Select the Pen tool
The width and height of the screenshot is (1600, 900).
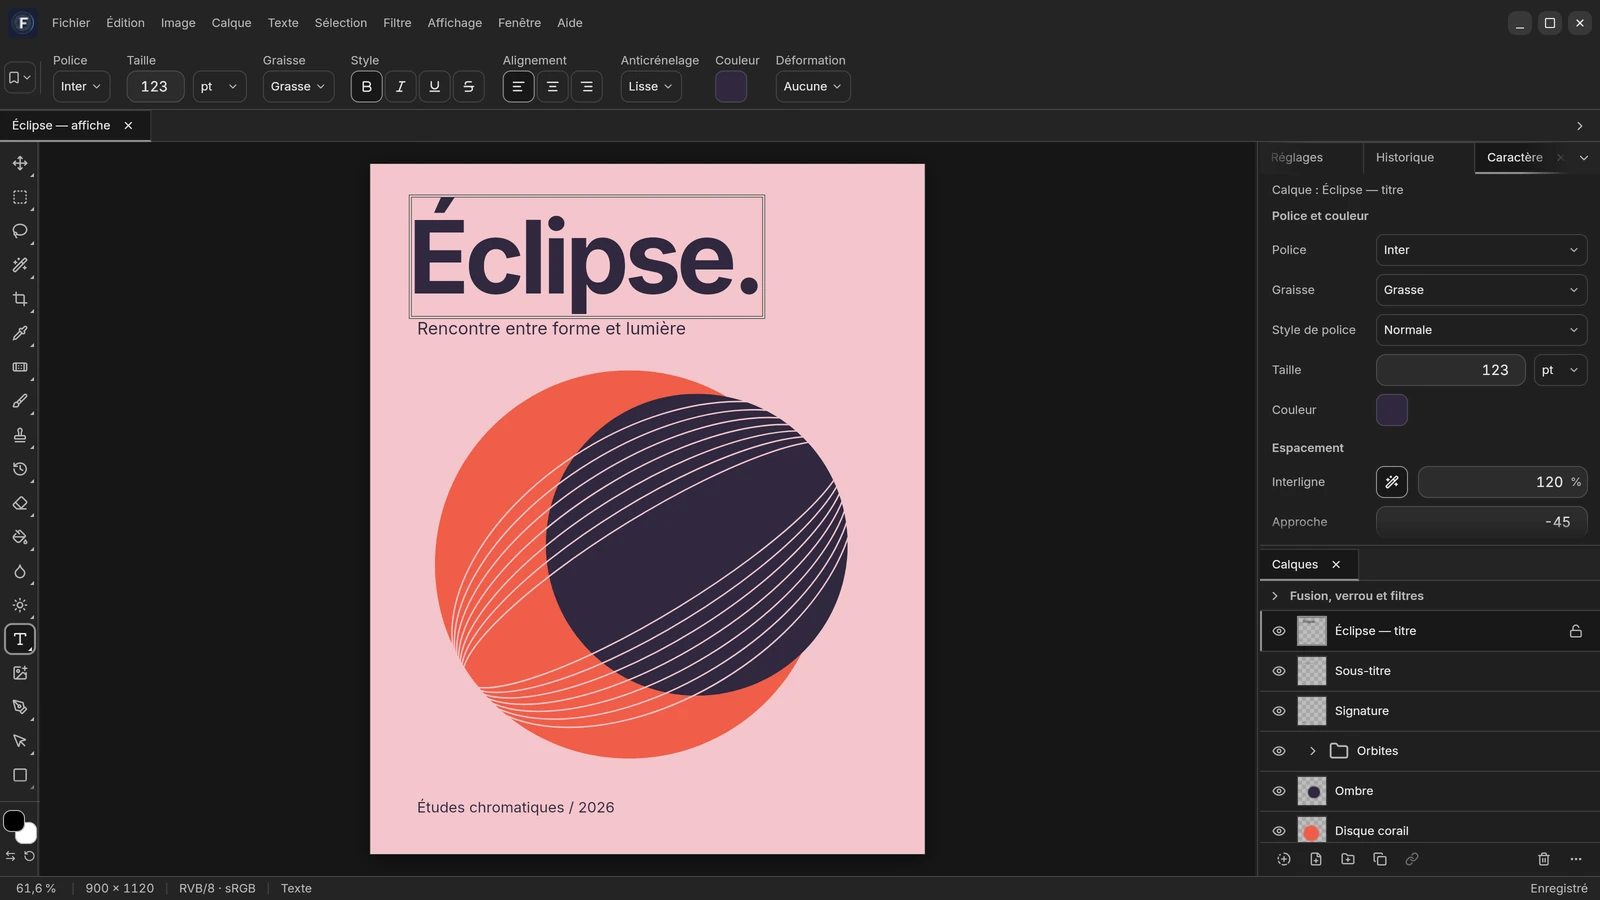pos(20,707)
